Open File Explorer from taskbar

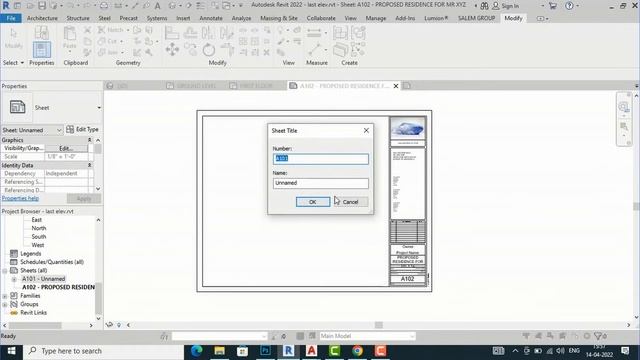point(220,351)
